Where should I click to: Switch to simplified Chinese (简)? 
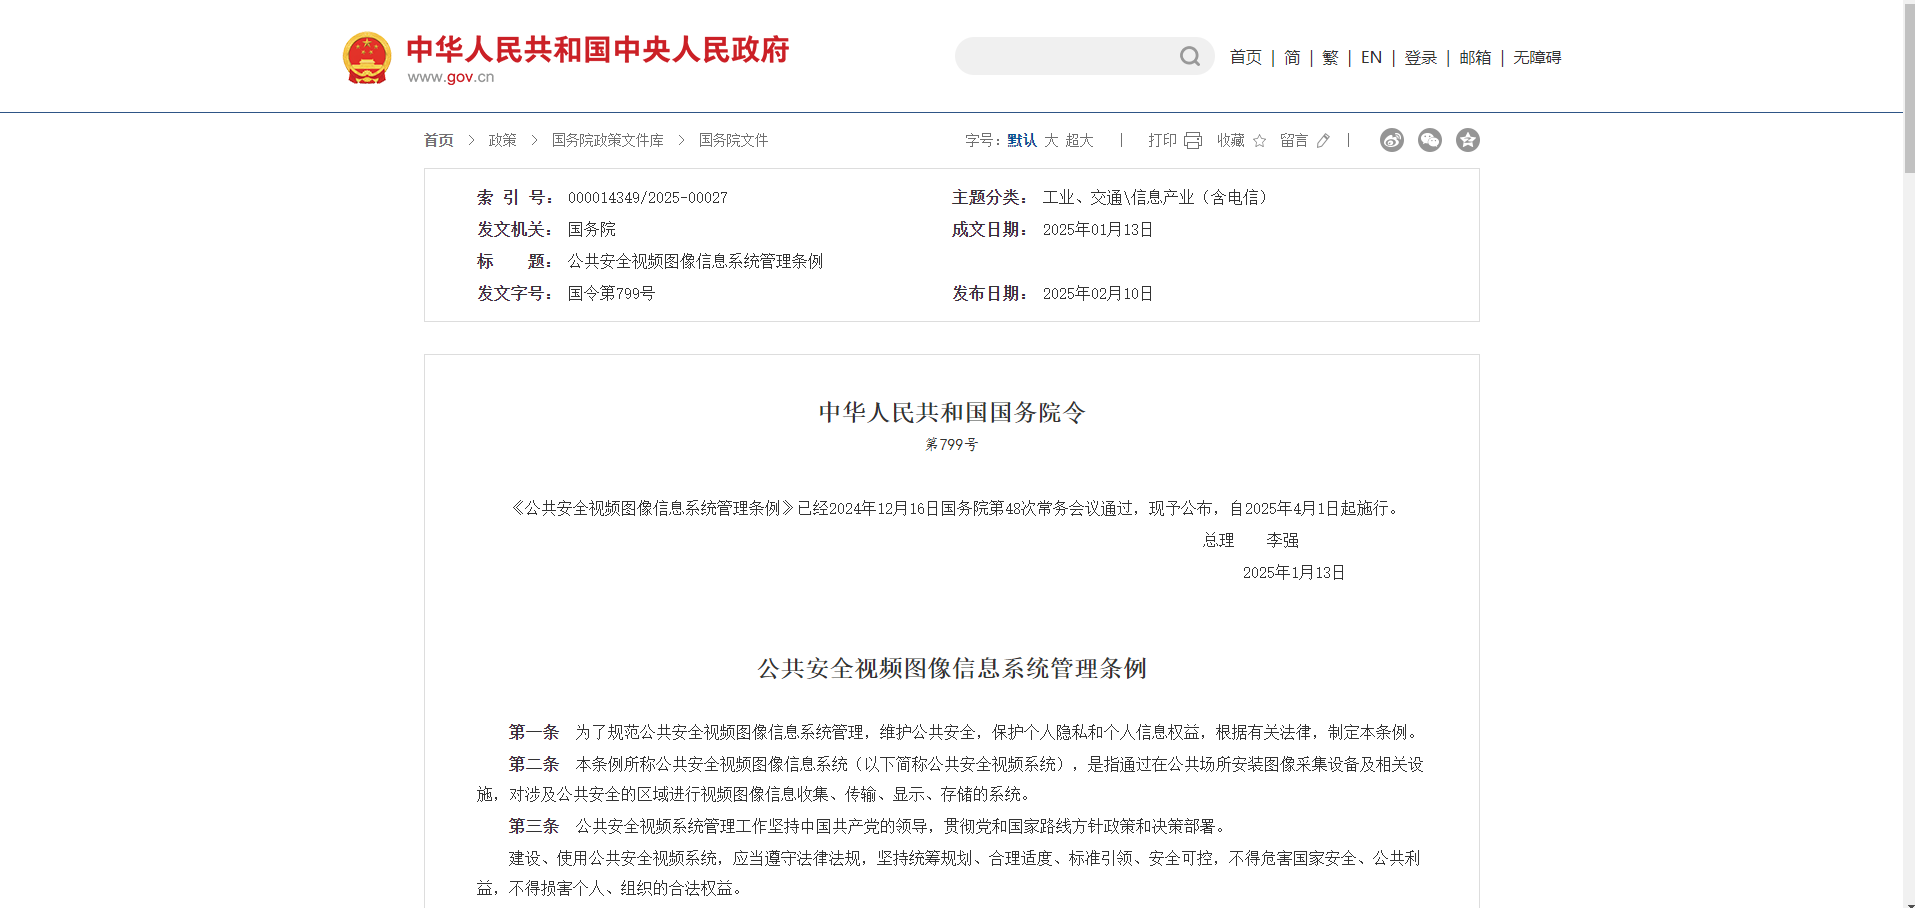(x=1292, y=57)
